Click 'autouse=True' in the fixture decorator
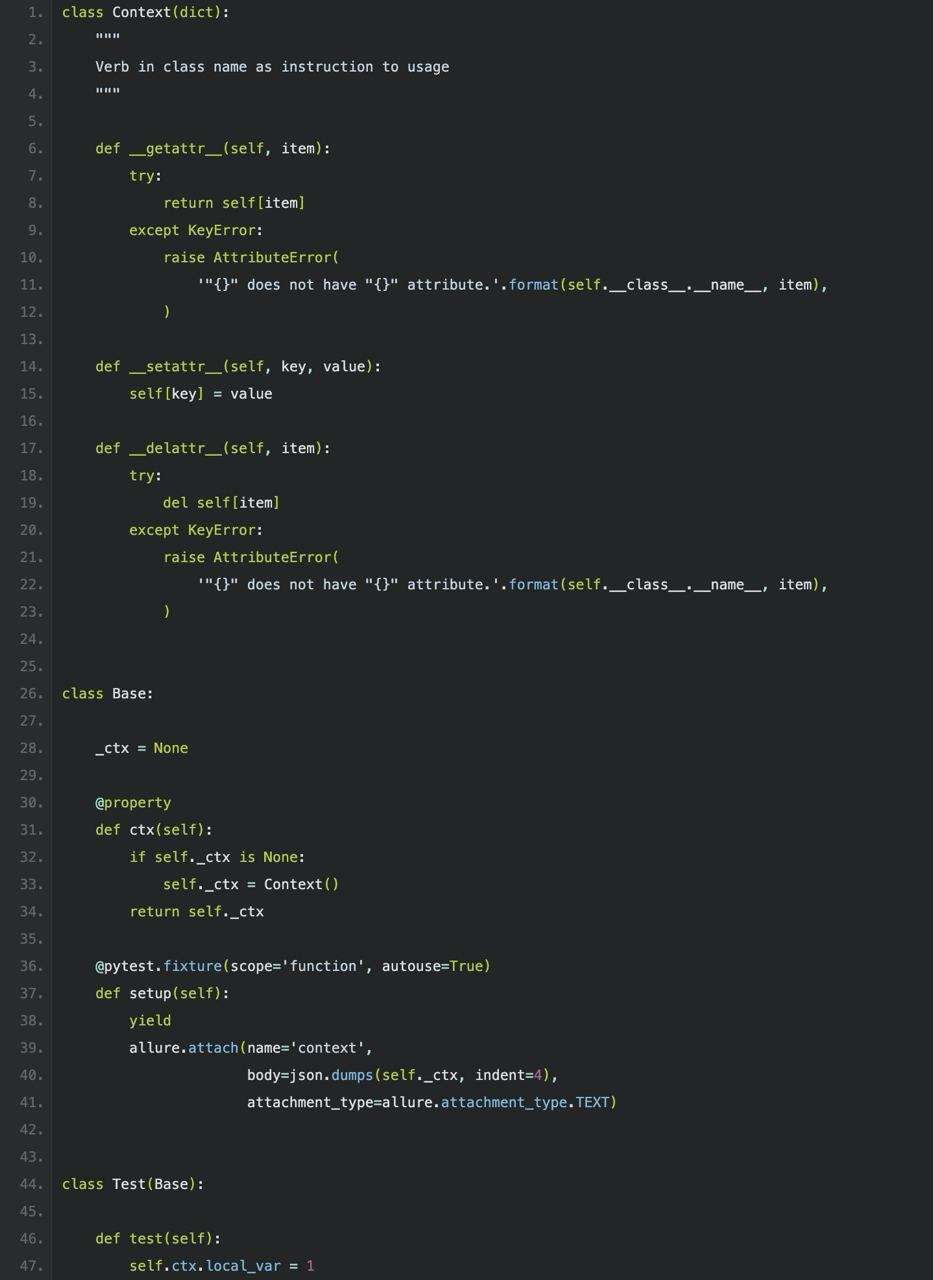 (433, 967)
